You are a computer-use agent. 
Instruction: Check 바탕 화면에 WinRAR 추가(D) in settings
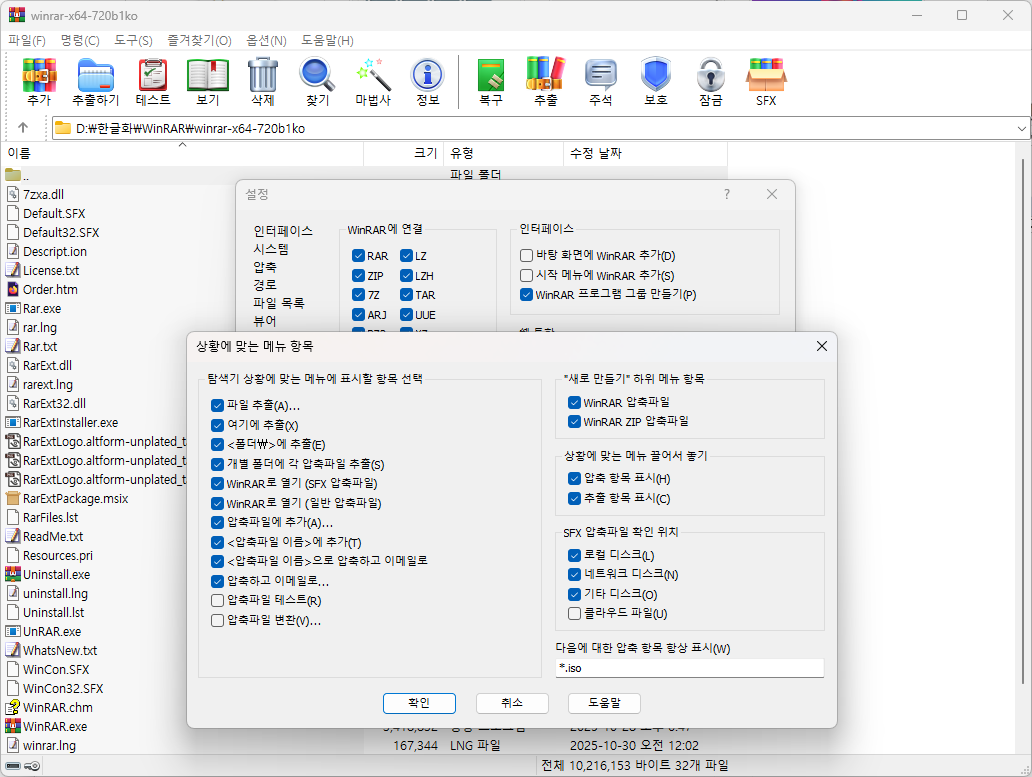tap(526, 255)
